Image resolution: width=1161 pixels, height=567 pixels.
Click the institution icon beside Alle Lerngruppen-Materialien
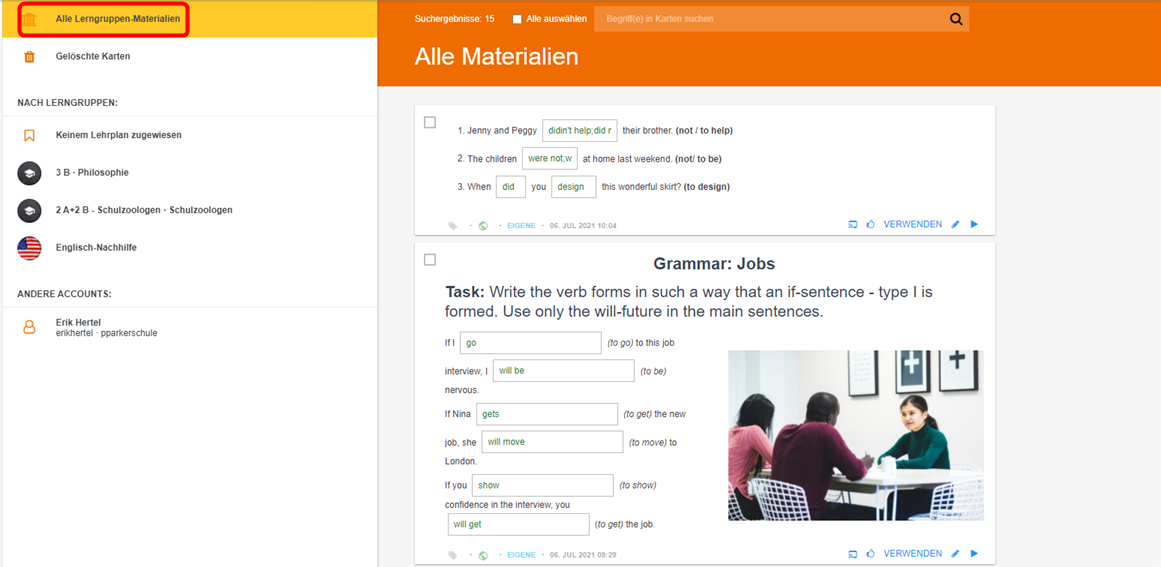[x=29, y=19]
